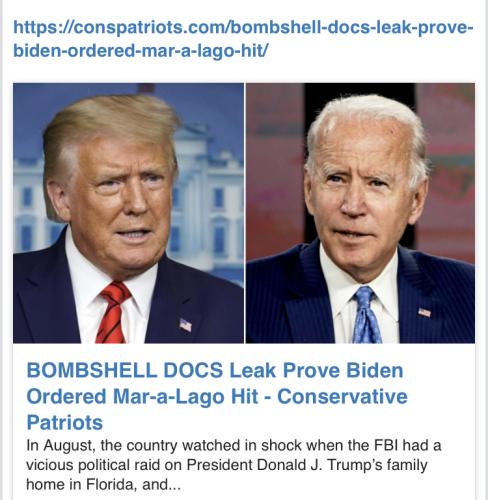Click the left preview photo with red tie
This screenshot has width=488, height=500.
tap(128, 213)
